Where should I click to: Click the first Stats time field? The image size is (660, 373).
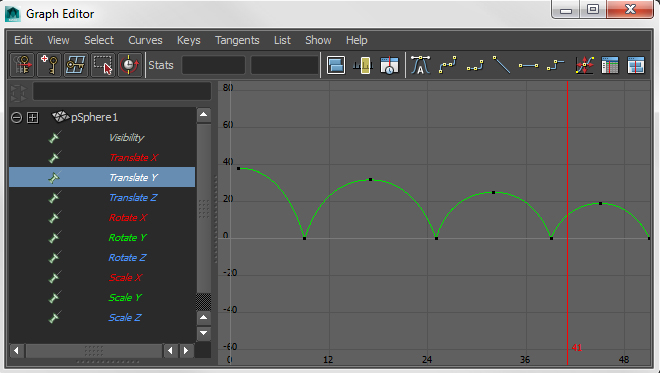(213, 65)
